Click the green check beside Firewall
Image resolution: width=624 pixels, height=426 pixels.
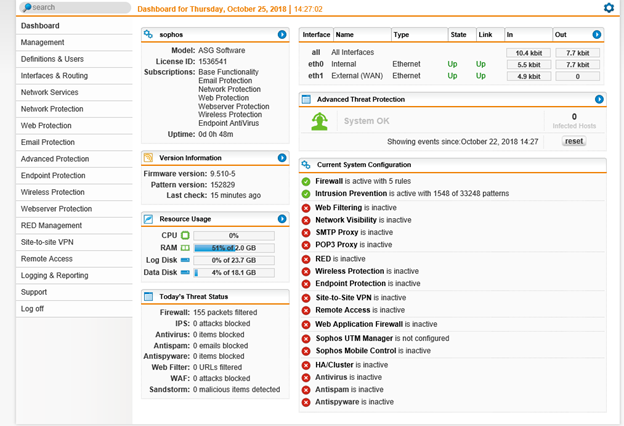coord(306,182)
